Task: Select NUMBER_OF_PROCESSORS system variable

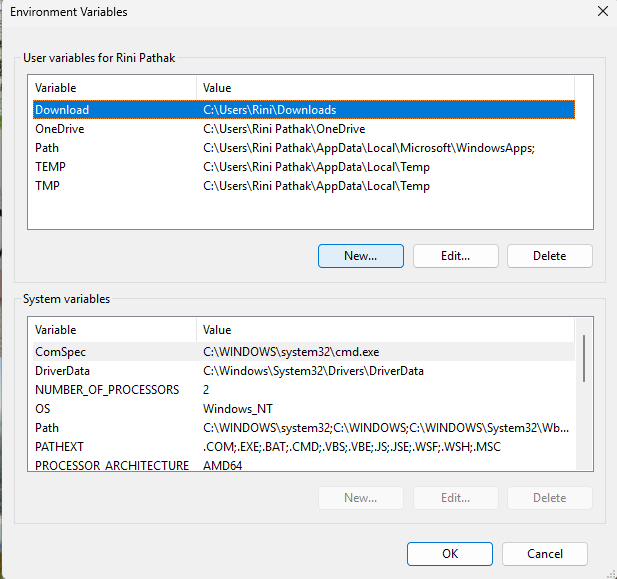Action: point(107,390)
